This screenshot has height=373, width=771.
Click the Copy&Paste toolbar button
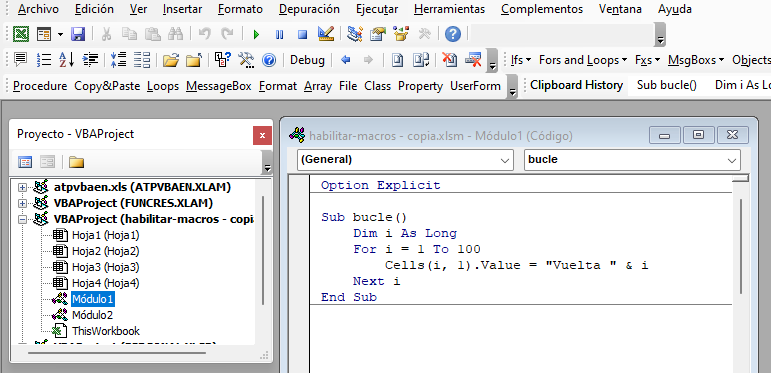(x=107, y=86)
